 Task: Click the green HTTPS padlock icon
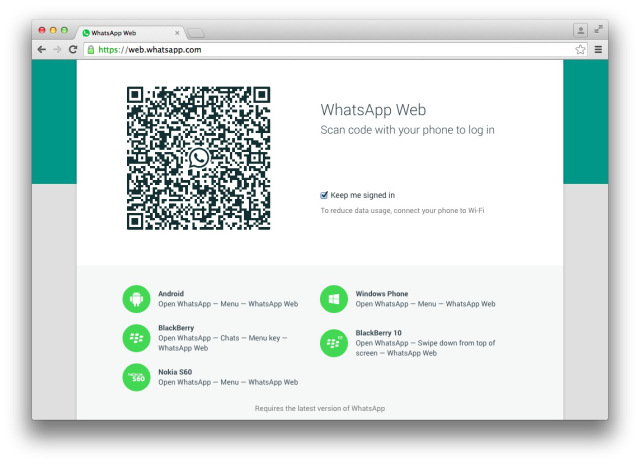coord(91,49)
